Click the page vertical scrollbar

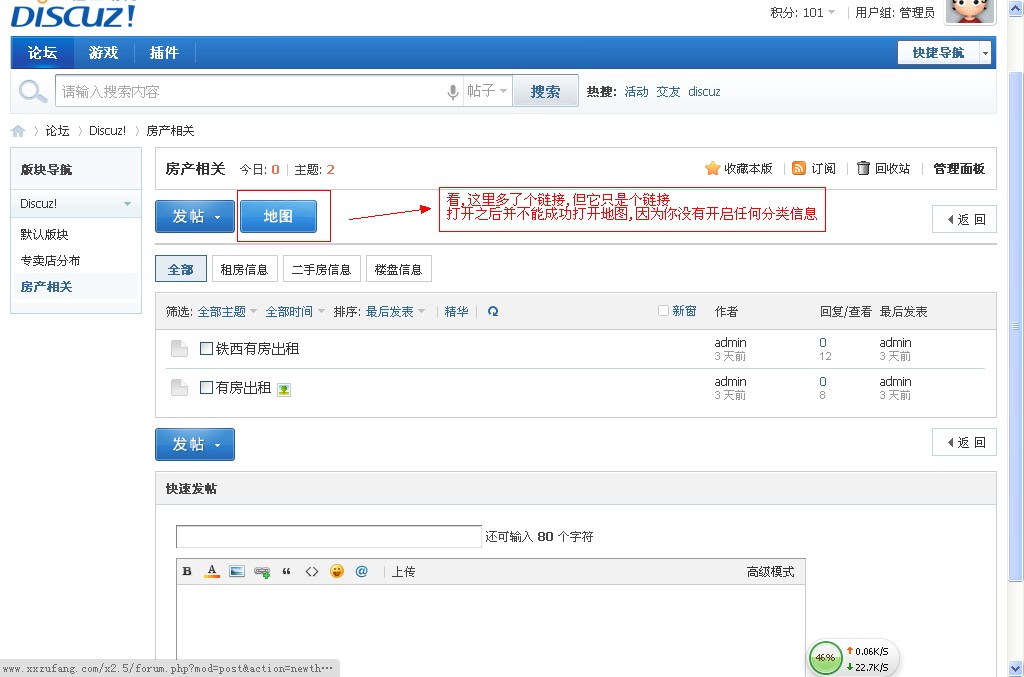(1016, 325)
